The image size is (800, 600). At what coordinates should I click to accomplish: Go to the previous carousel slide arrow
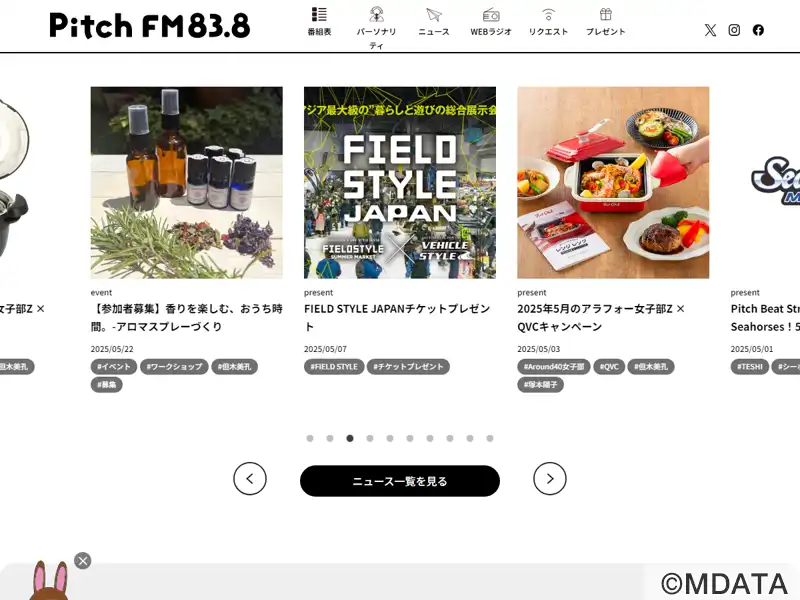pyautogui.click(x=250, y=479)
